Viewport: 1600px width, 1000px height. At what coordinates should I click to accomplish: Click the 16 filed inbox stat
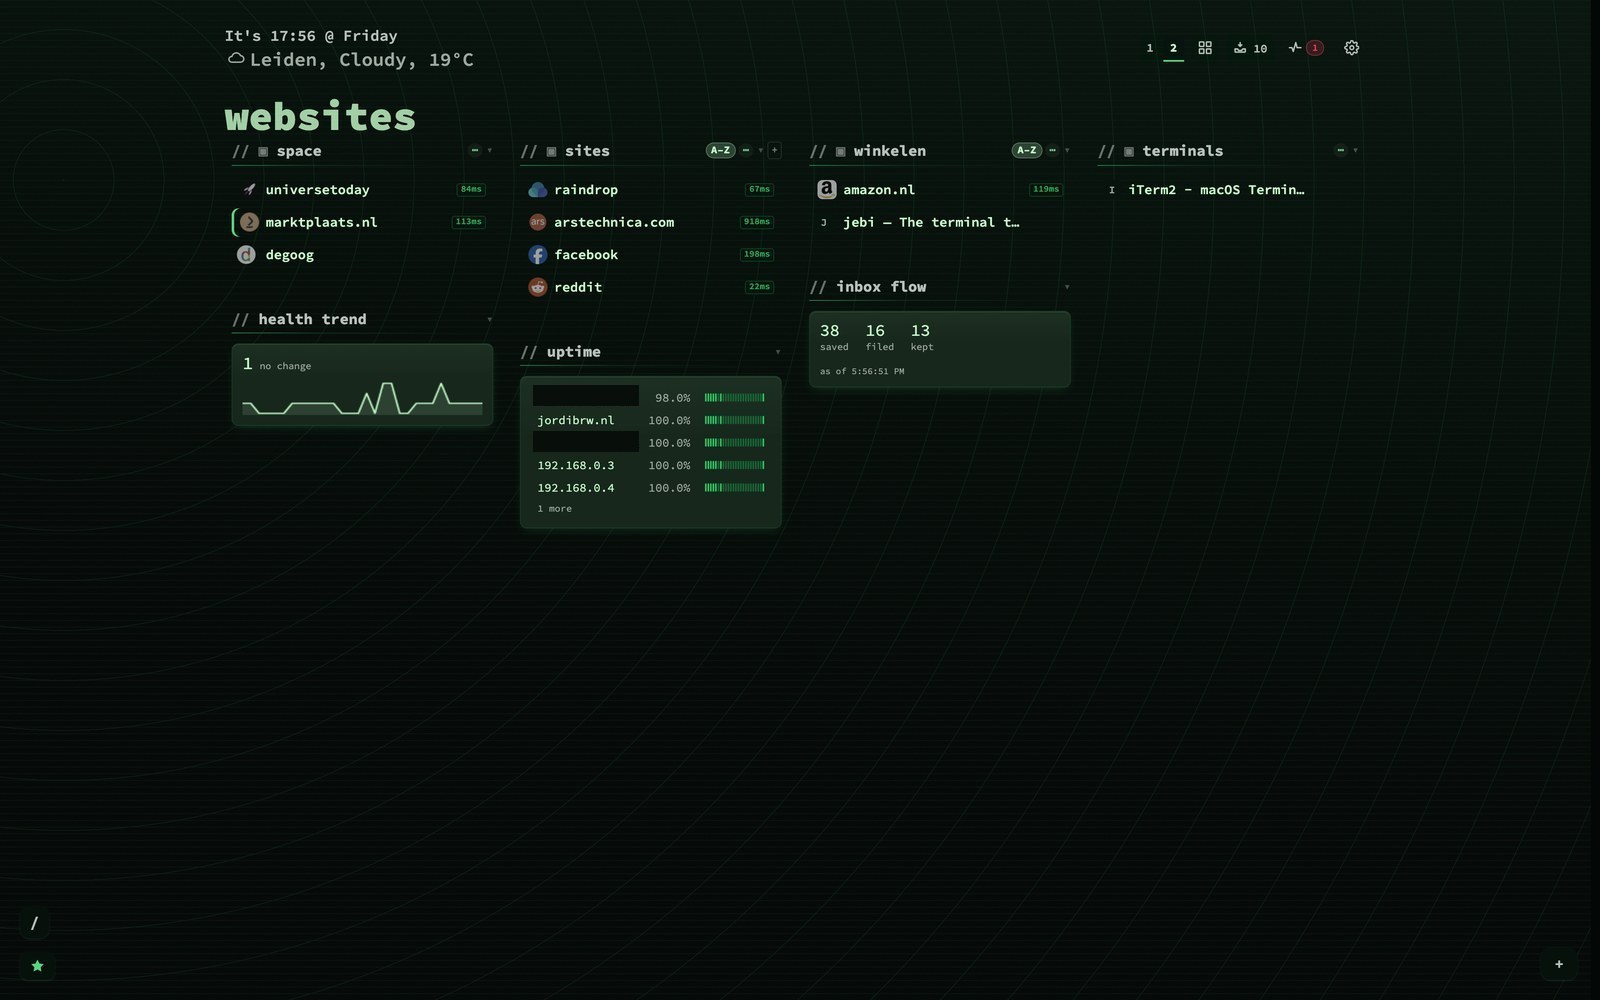[x=879, y=337]
